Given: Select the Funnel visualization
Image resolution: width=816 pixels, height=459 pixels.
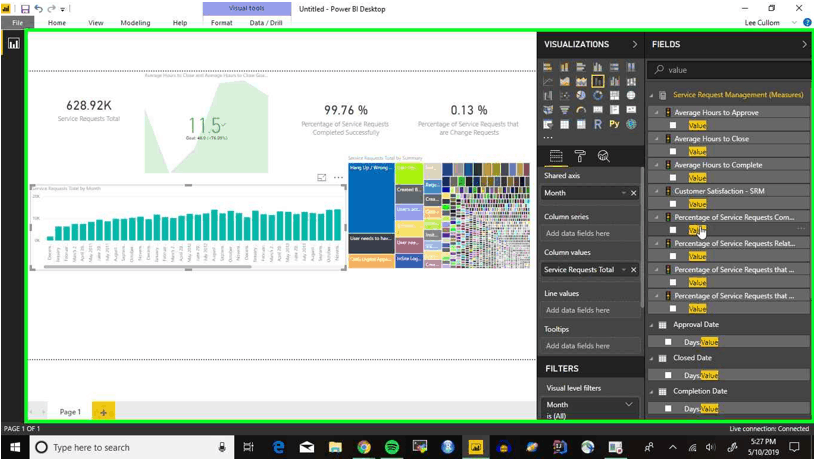Looking at the screenshot, I should tap(564, 110).
